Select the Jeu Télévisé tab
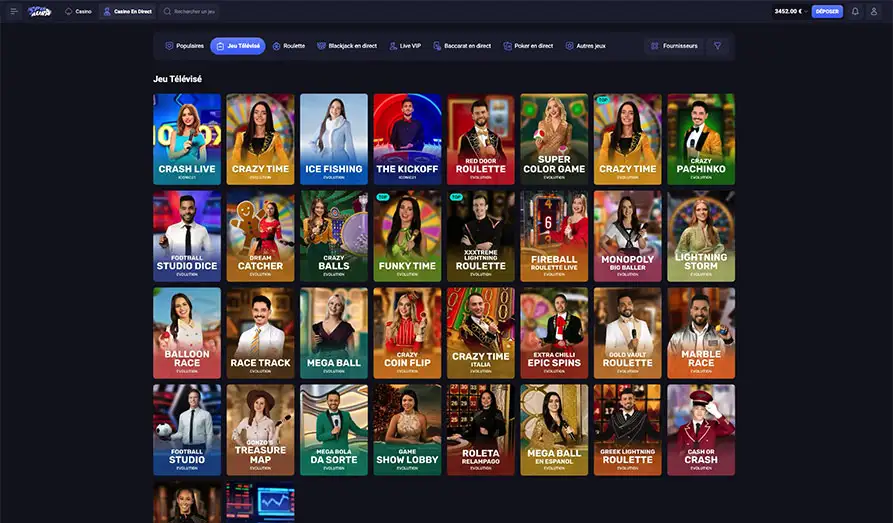Screen dimensions: 893x523 (237, 46)
